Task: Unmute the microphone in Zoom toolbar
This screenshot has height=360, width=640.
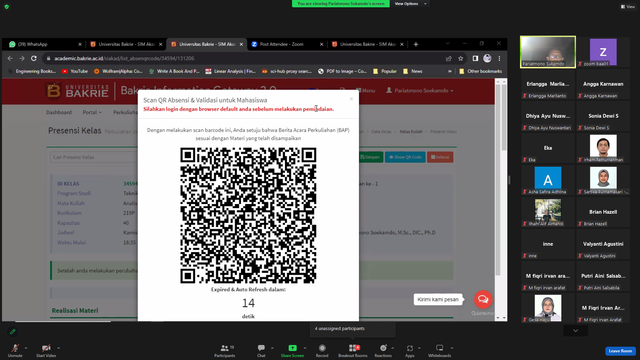Action: click(x=15, y=350)
